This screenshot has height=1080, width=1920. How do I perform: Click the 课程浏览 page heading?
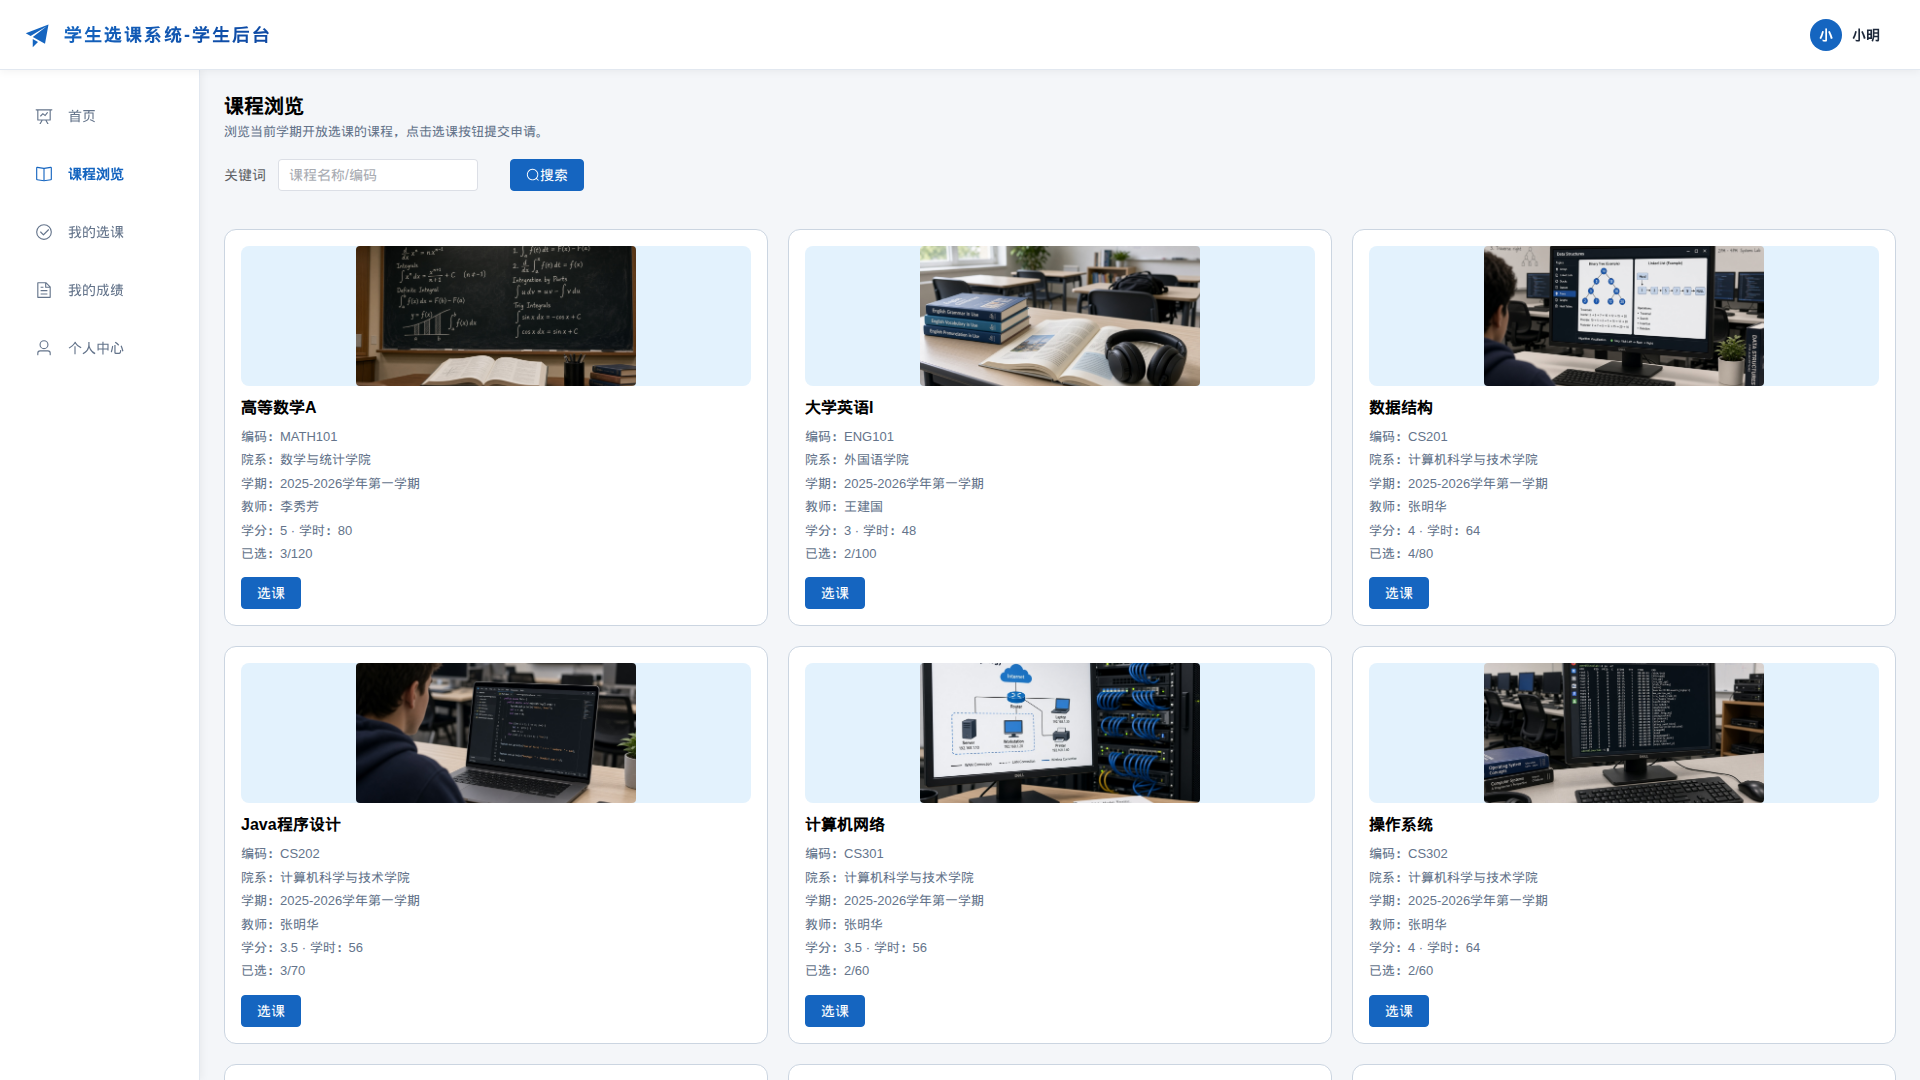tap(264, 105)
